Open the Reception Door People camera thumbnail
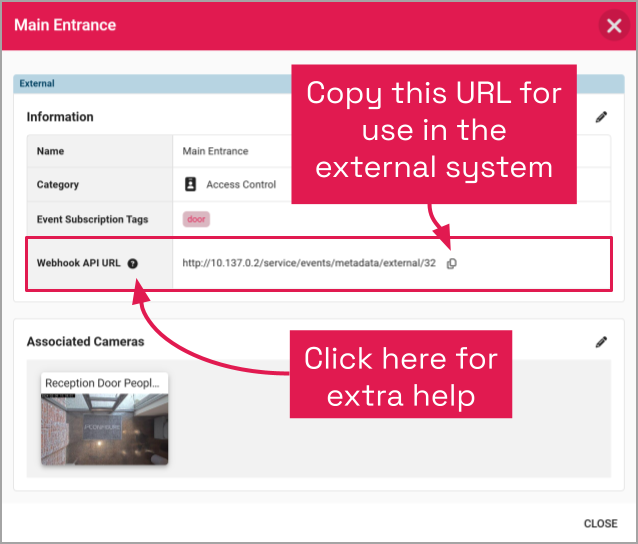Viewport: 638px width, 544px height. pos(105,429)
